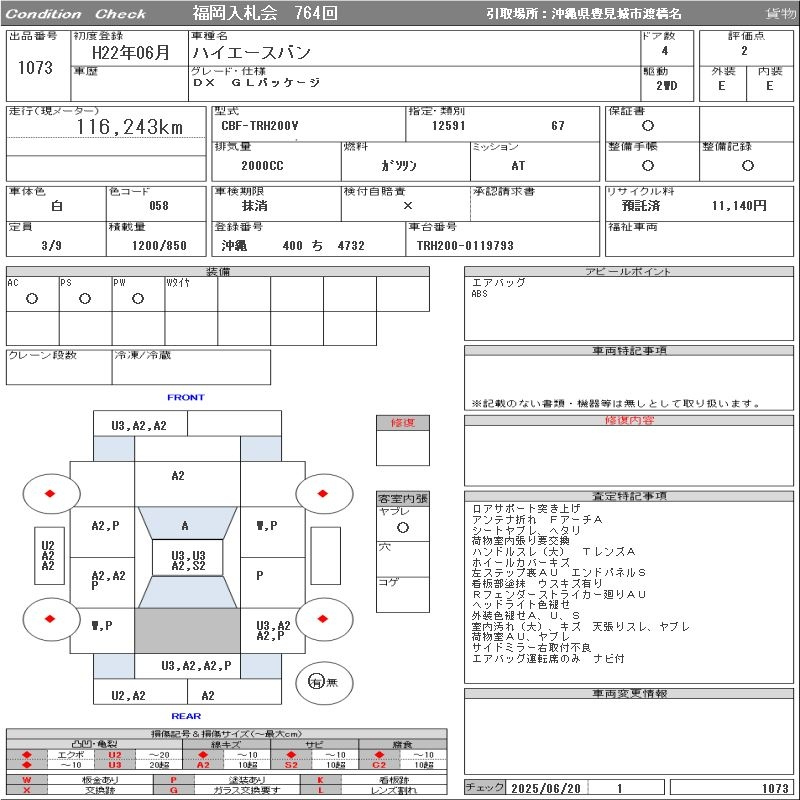Click the chassis number TRH200-0119793
The image size is (800, 800).
pos(465,245)
